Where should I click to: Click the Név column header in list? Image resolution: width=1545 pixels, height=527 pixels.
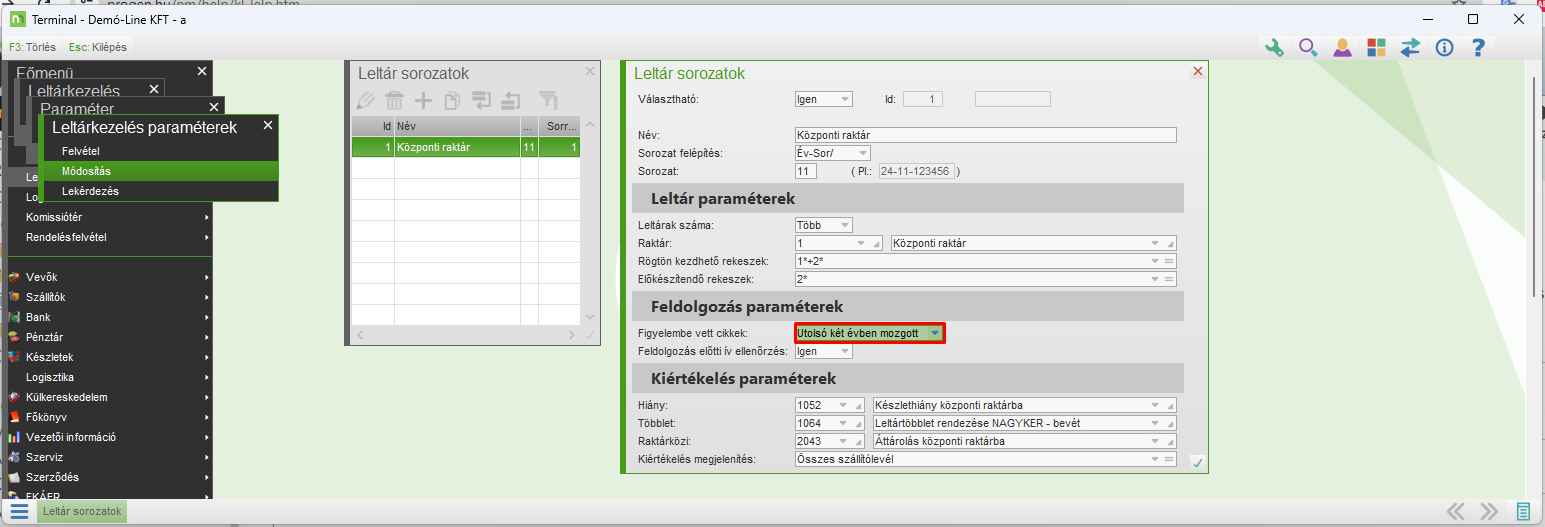(457, 127)
